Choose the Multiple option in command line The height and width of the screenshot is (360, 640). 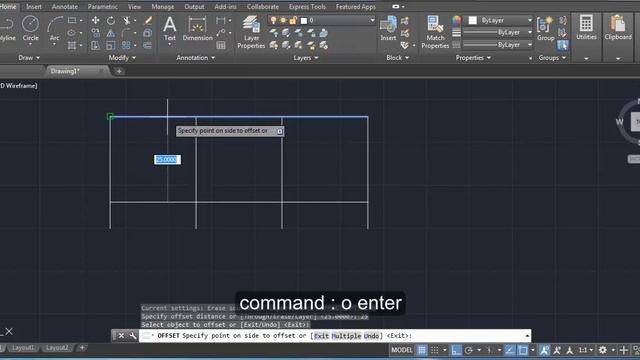coord(346,336)
